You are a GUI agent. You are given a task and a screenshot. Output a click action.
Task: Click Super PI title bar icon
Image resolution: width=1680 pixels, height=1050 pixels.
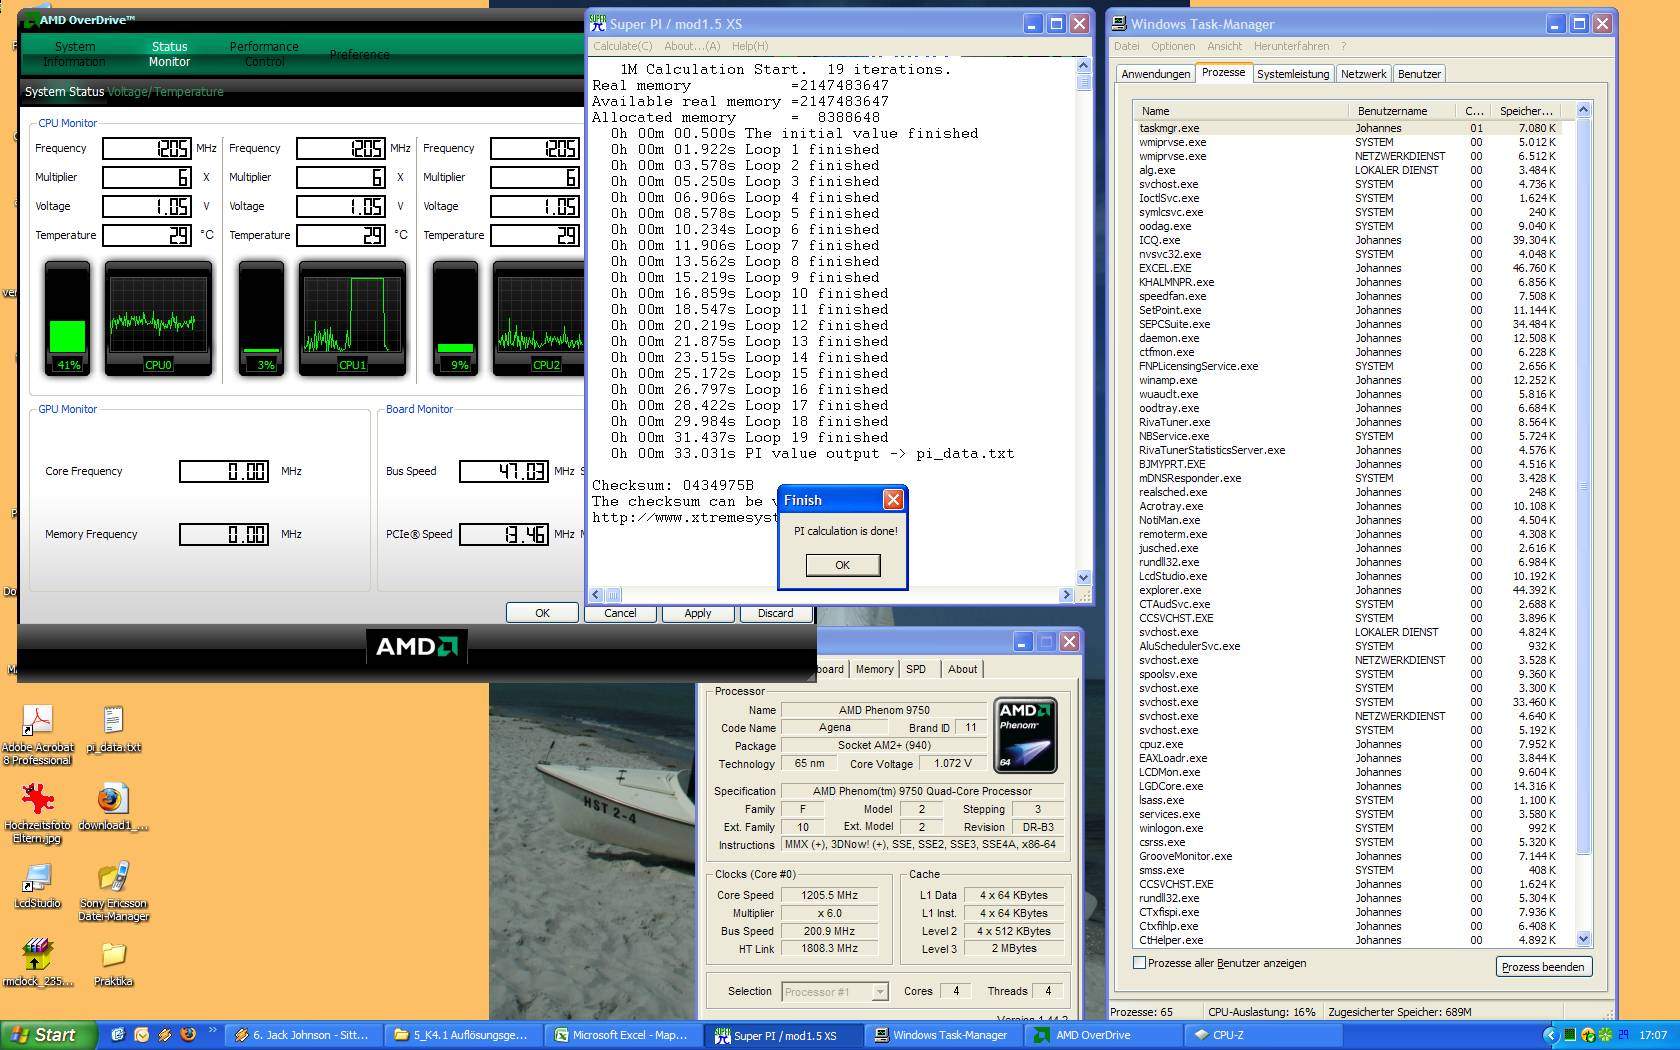(x=598, y=23)
